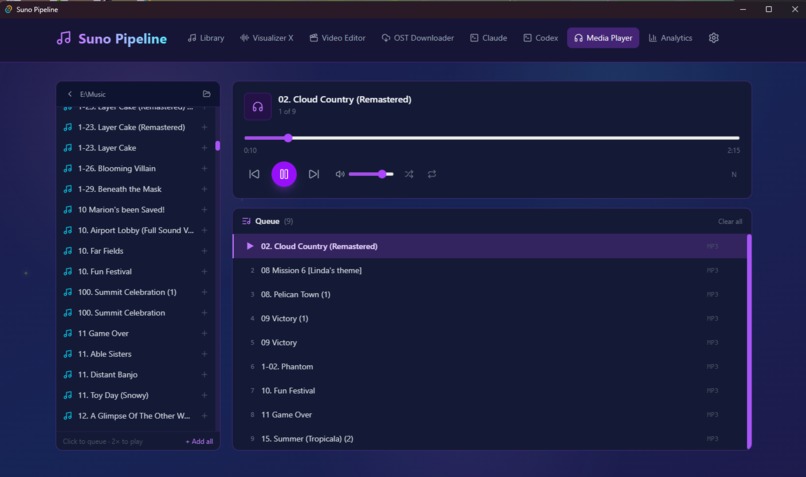Add 10. Far Fields with plus icon
The height and width of the screenshot is (477, 806).
(x=204, y=250)
